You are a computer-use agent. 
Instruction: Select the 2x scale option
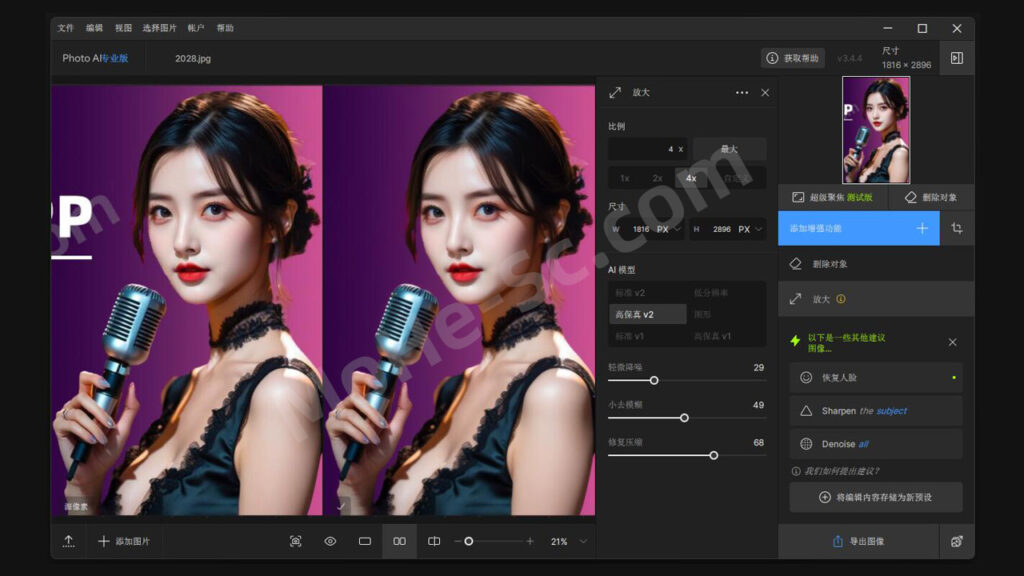pos(657,178)
